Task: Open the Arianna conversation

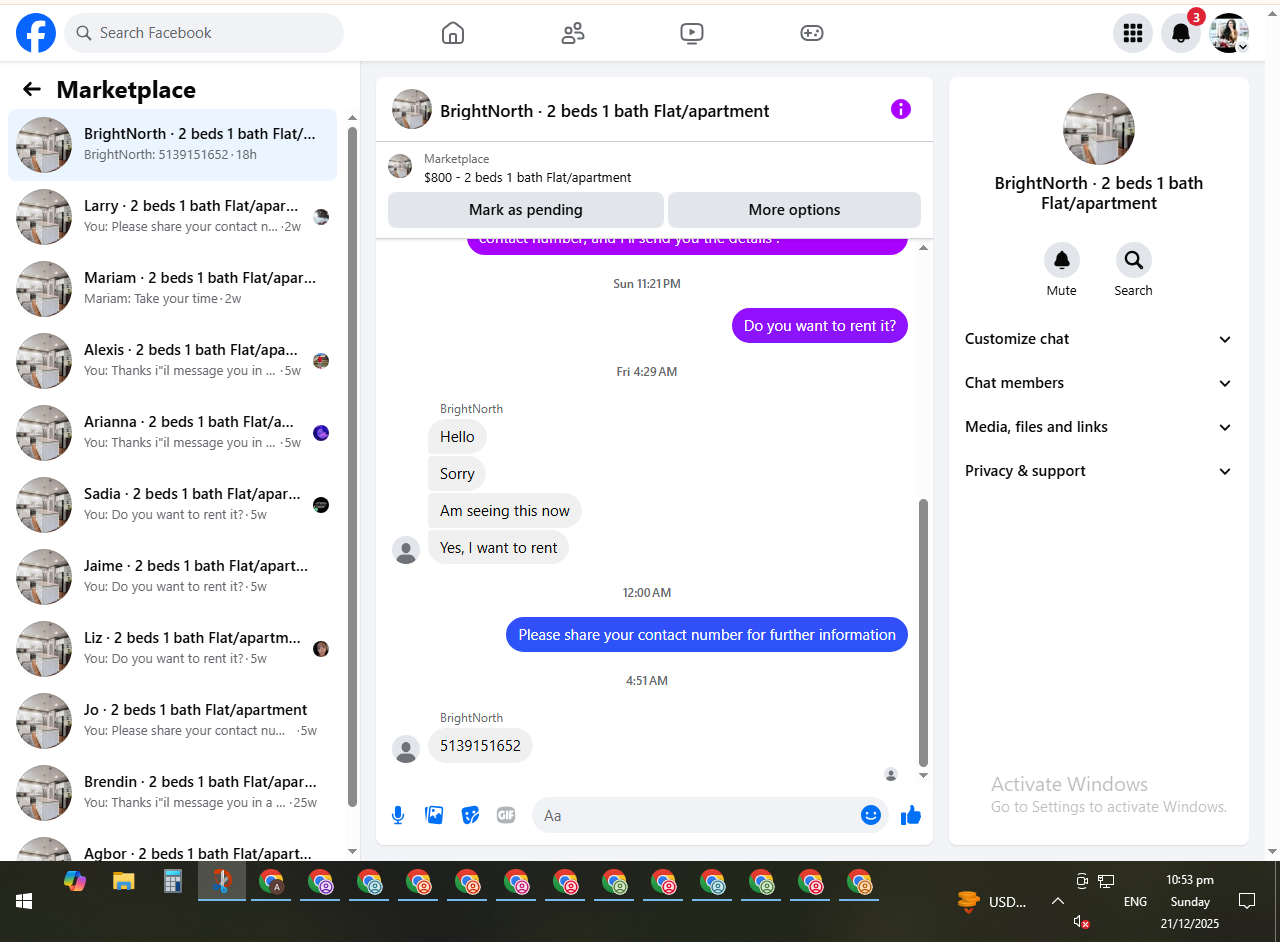Action: click(172, 433)
